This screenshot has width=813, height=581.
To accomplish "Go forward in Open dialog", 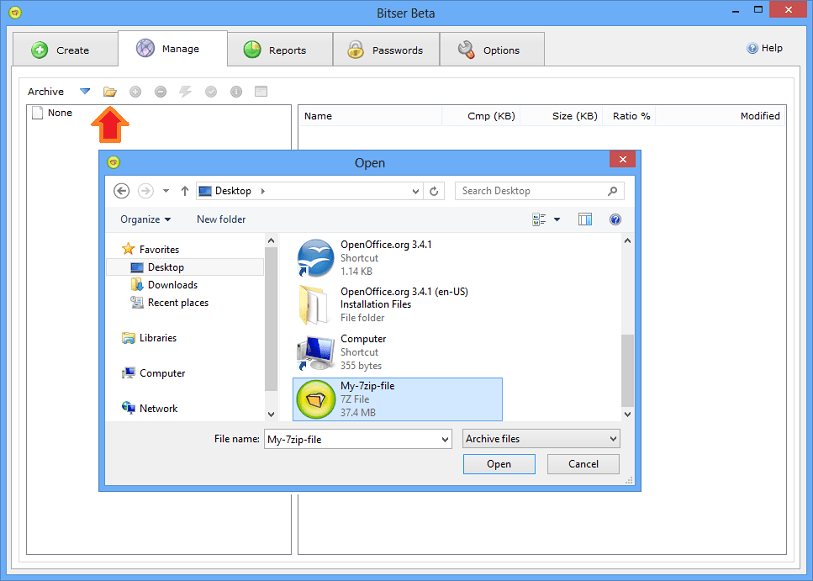I will pos(146,191).
